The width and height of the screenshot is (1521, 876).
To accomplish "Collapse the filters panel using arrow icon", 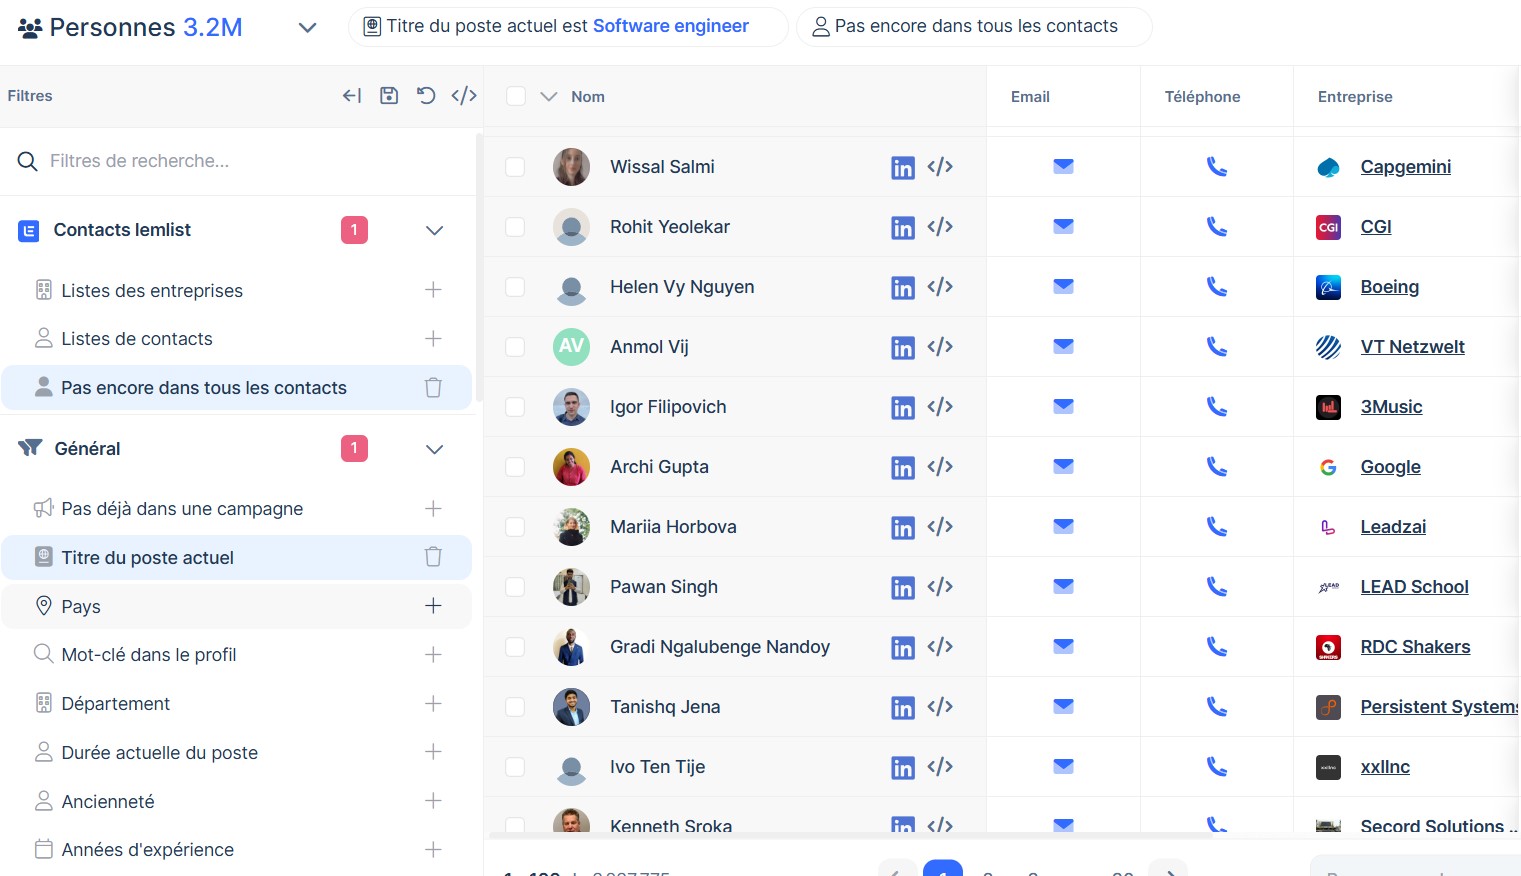I will point(352,96).
